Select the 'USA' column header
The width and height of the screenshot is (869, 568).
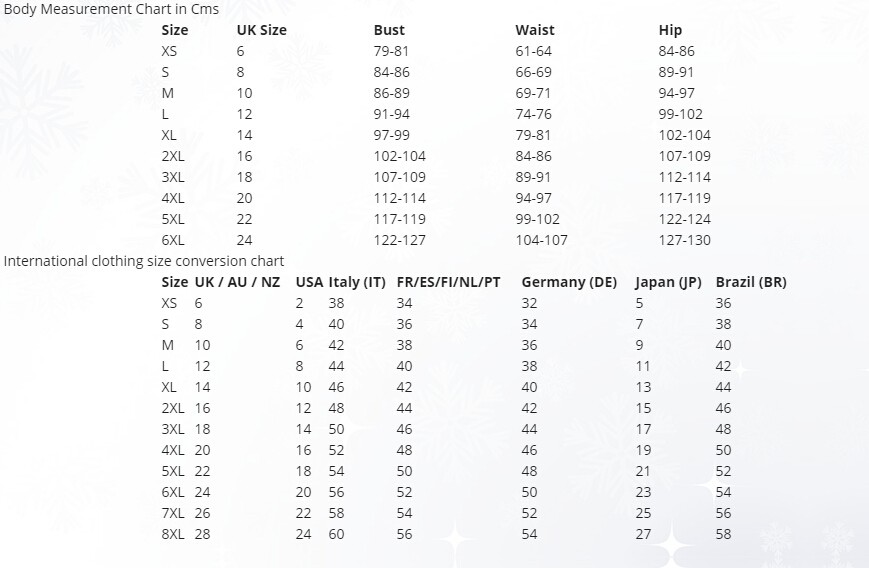click(309, 282)
